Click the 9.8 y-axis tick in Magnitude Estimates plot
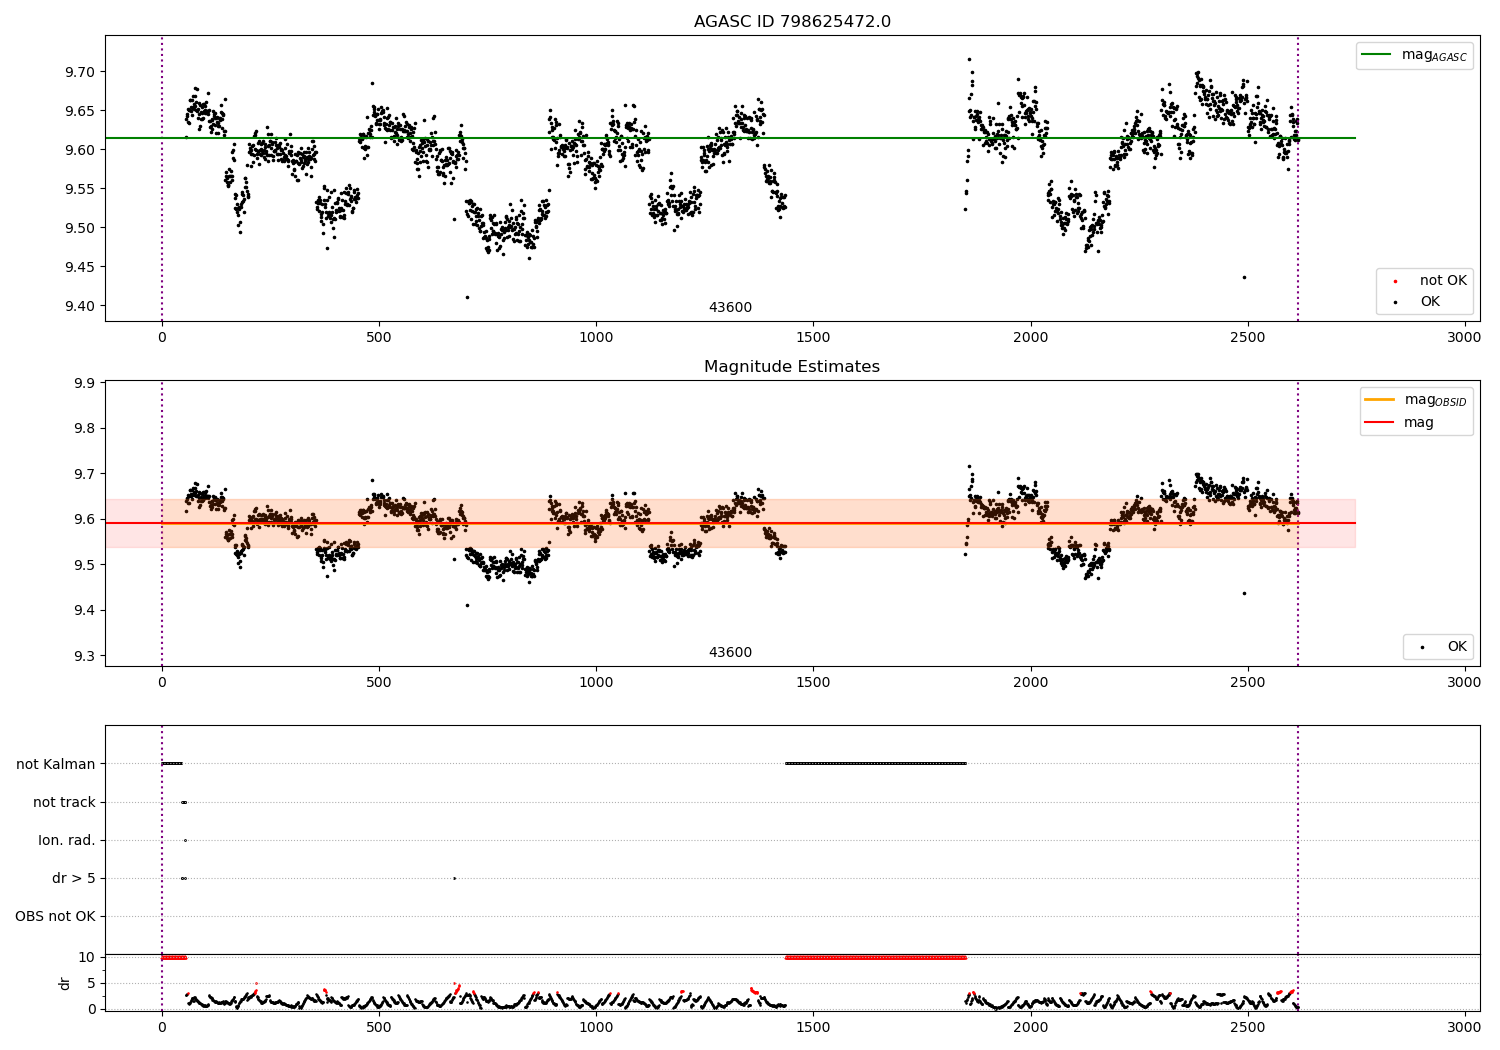The width and height of the screenshot is (1500, 1050). click(85, 428)
